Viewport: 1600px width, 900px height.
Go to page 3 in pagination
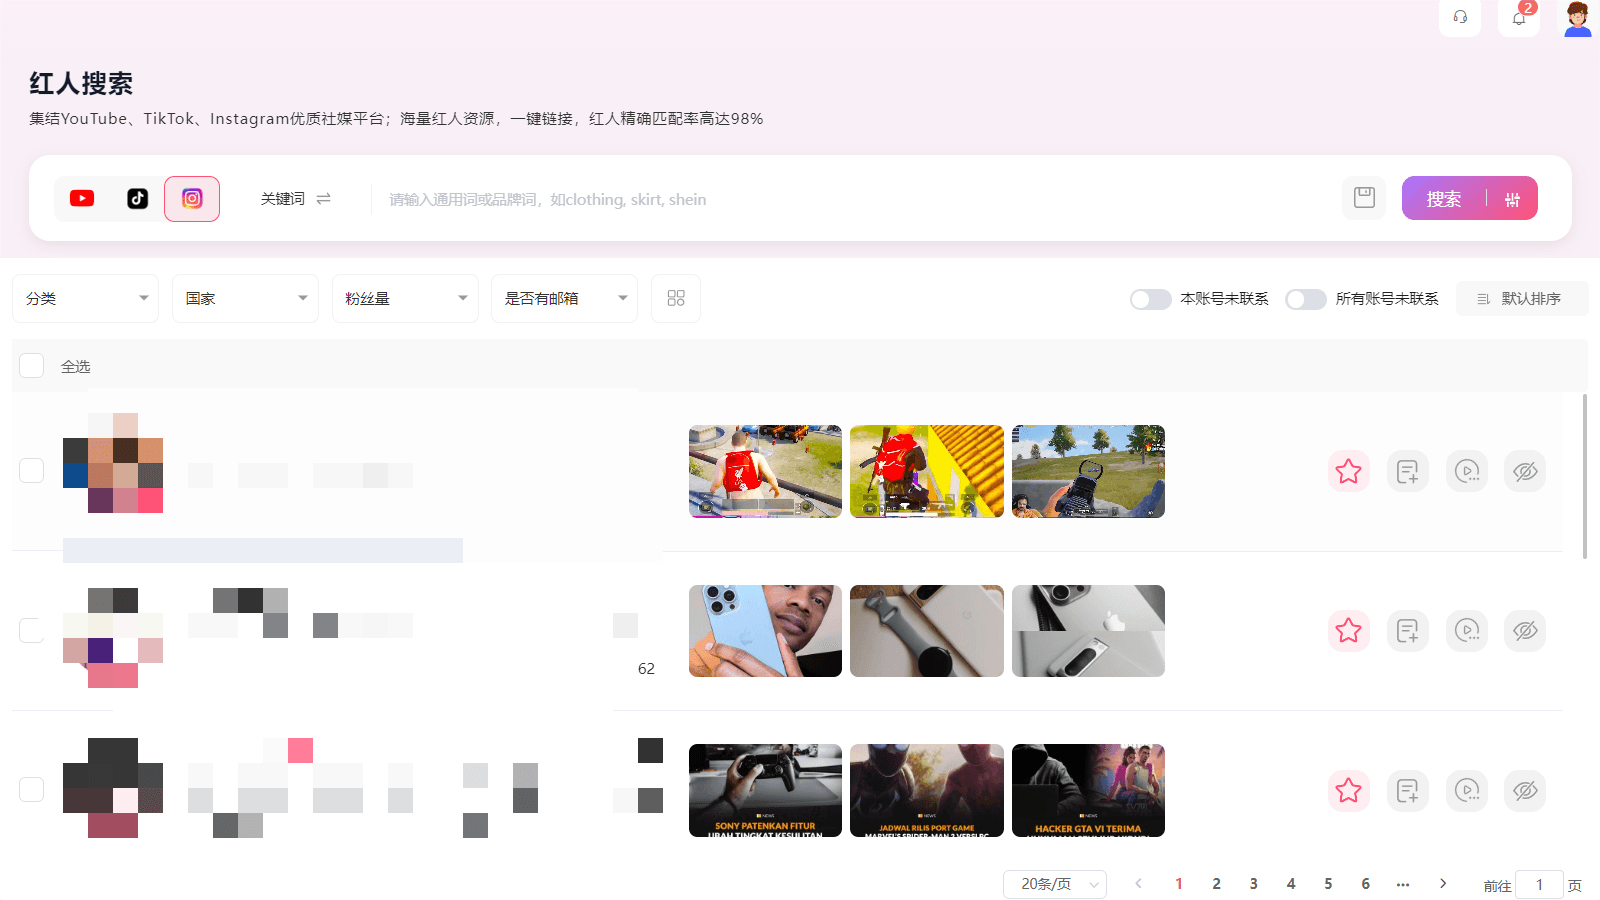pyautogui.click(x=1253, y=884)
